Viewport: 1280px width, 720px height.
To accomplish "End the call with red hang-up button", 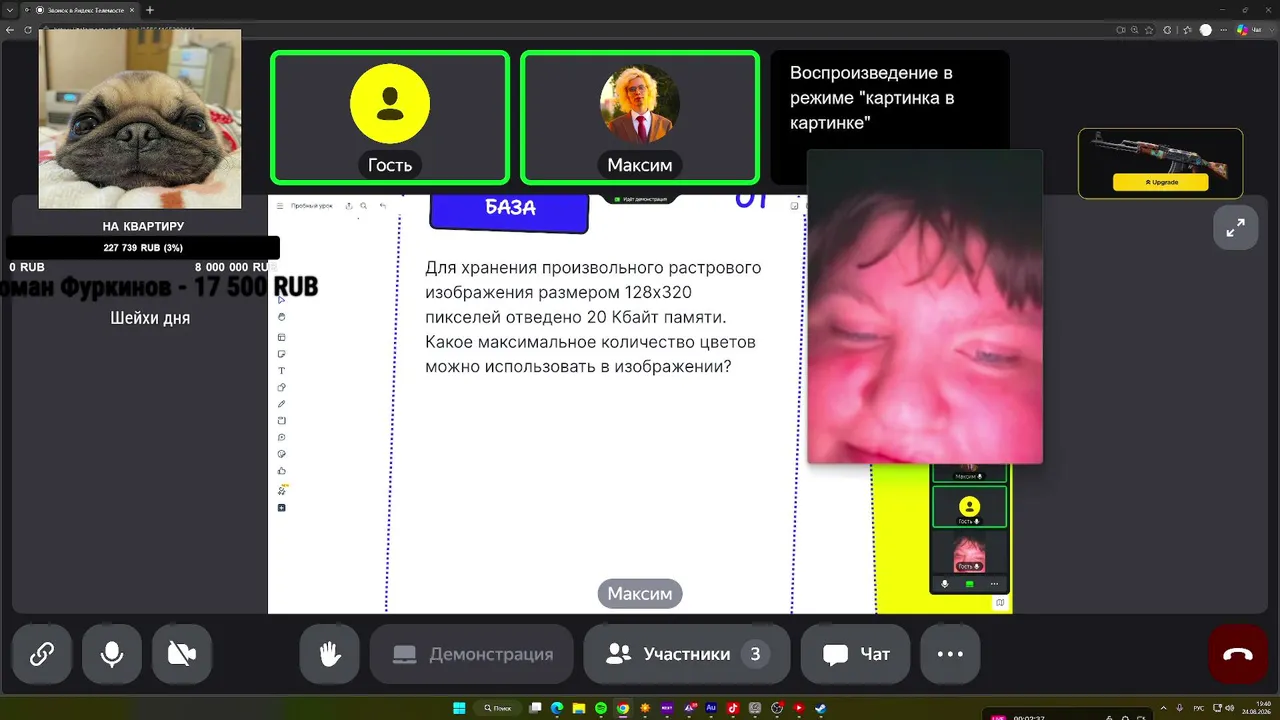I will coord(1238,654).
